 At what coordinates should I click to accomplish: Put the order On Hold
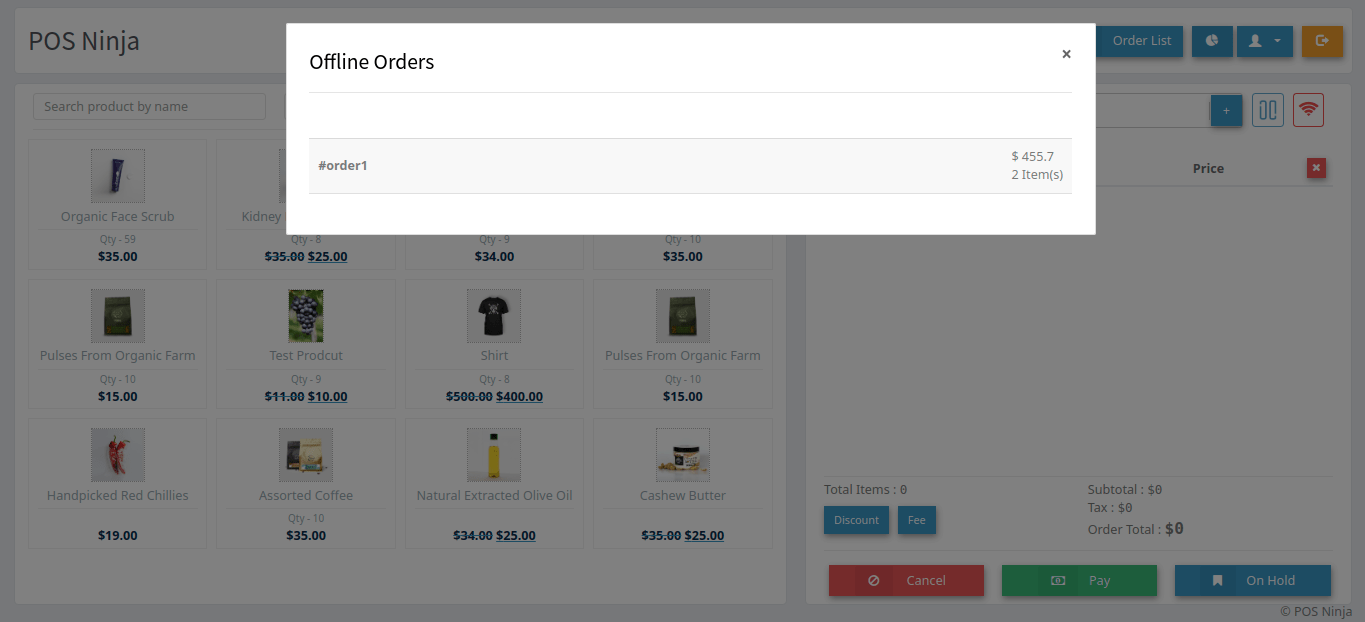[1252, 580]
